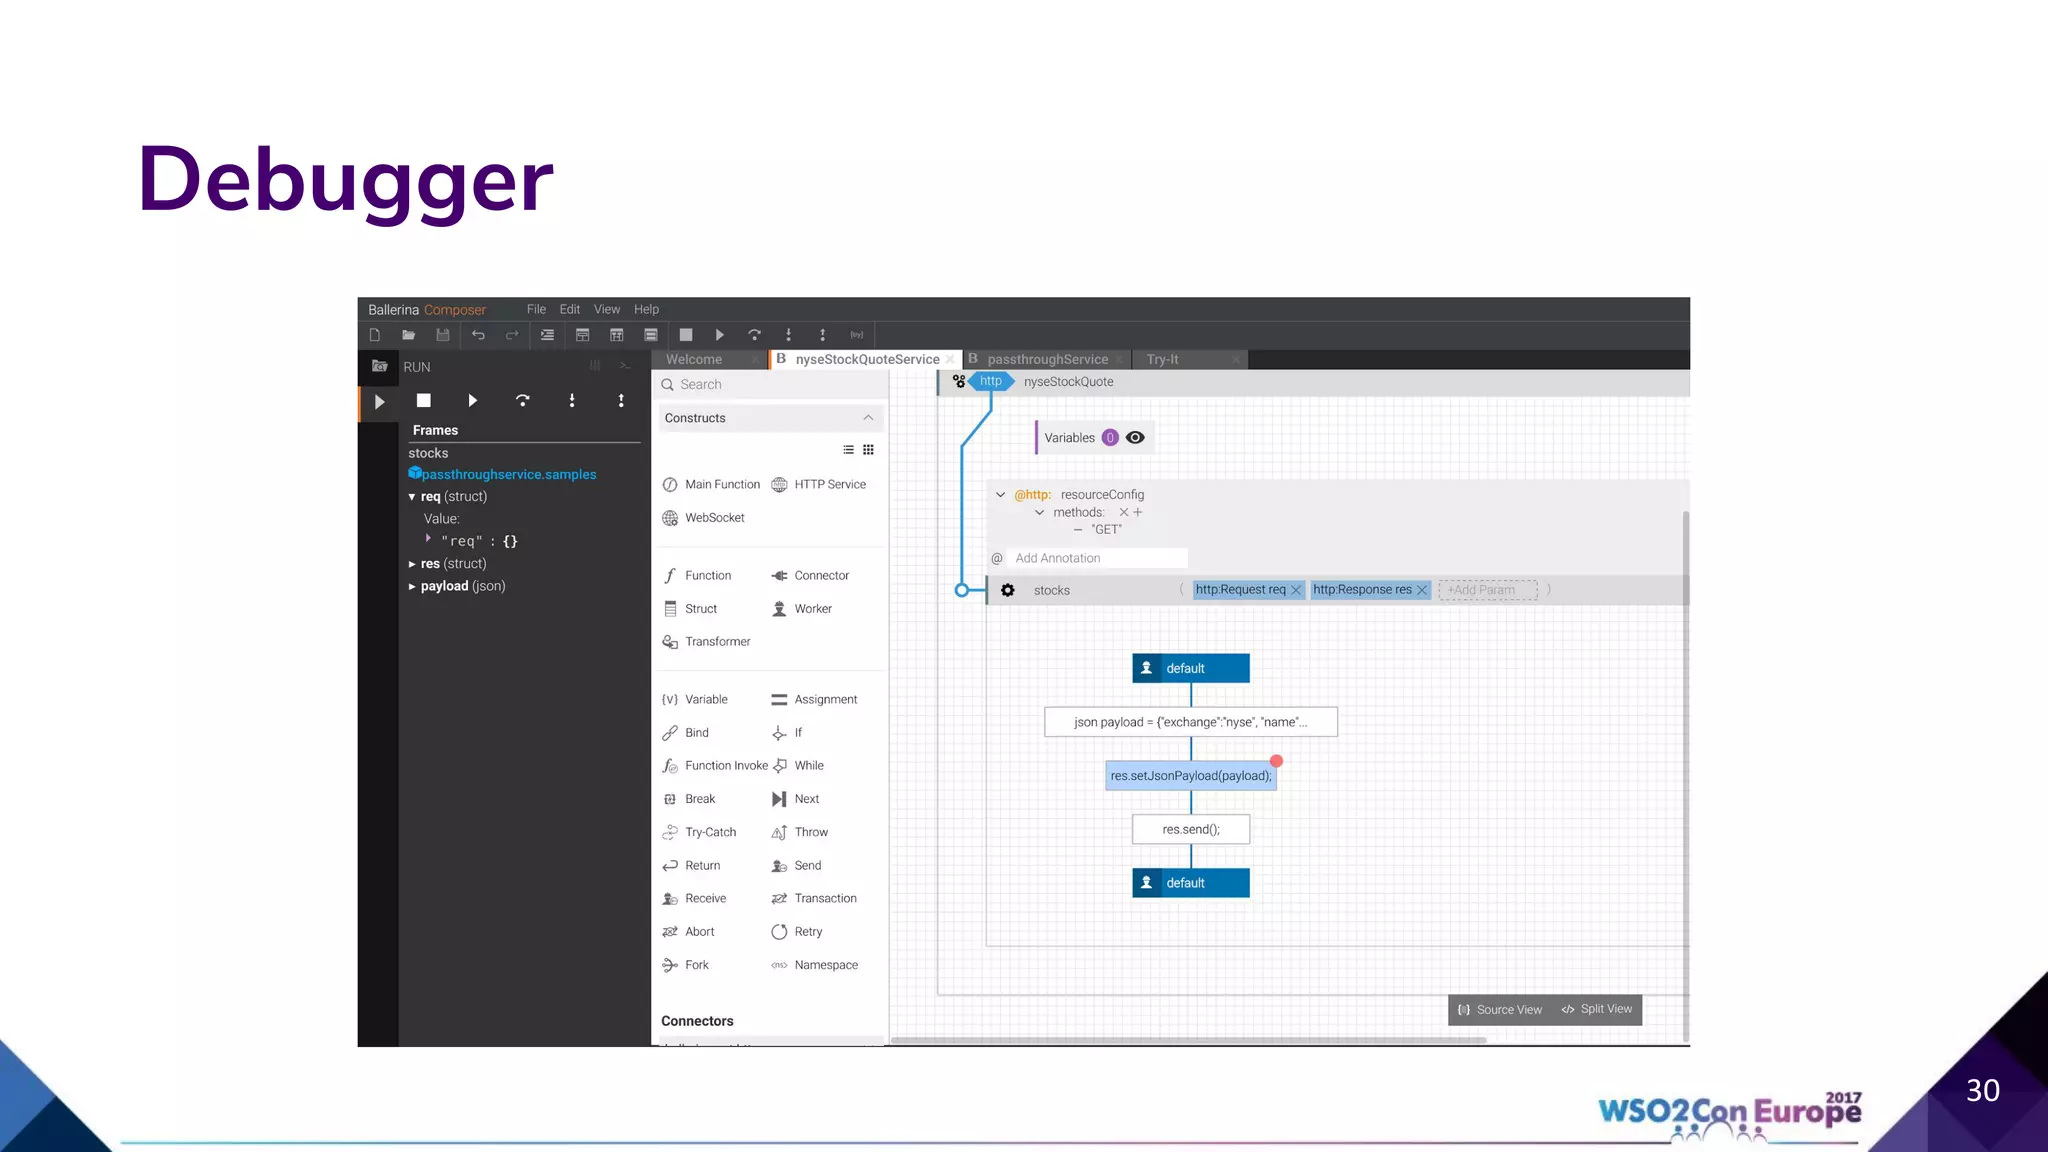Select the res.send(); statement box
This screenshot has height=1152, width=2048.
tap(1190, 829)
